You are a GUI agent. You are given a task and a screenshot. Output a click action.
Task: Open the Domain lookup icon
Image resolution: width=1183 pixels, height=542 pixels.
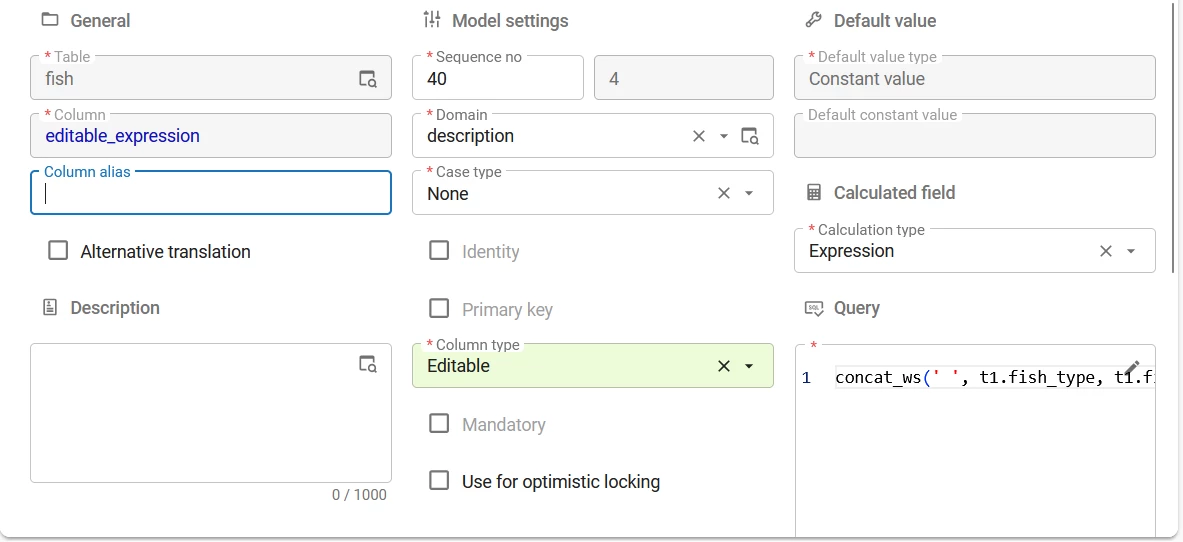tap(750, 136)
